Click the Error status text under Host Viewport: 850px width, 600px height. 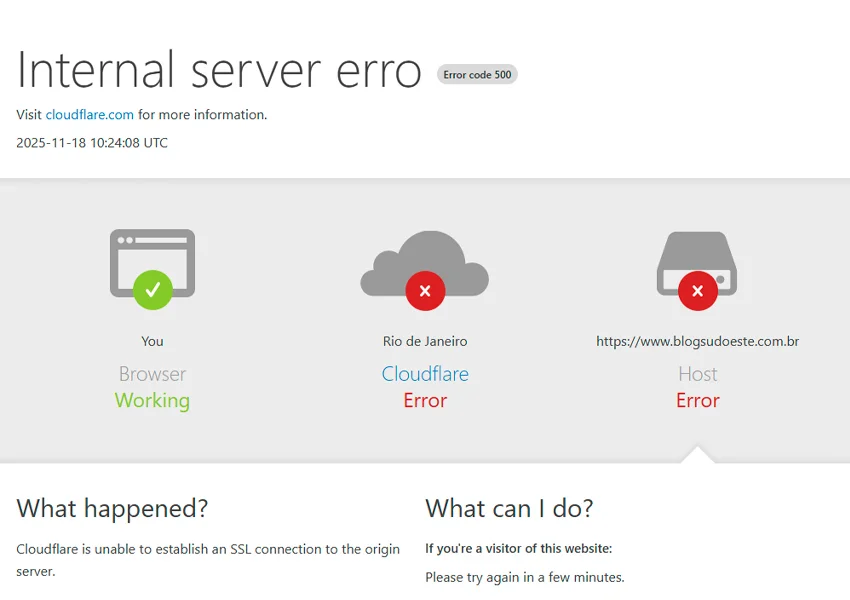(x=697, y=400)
